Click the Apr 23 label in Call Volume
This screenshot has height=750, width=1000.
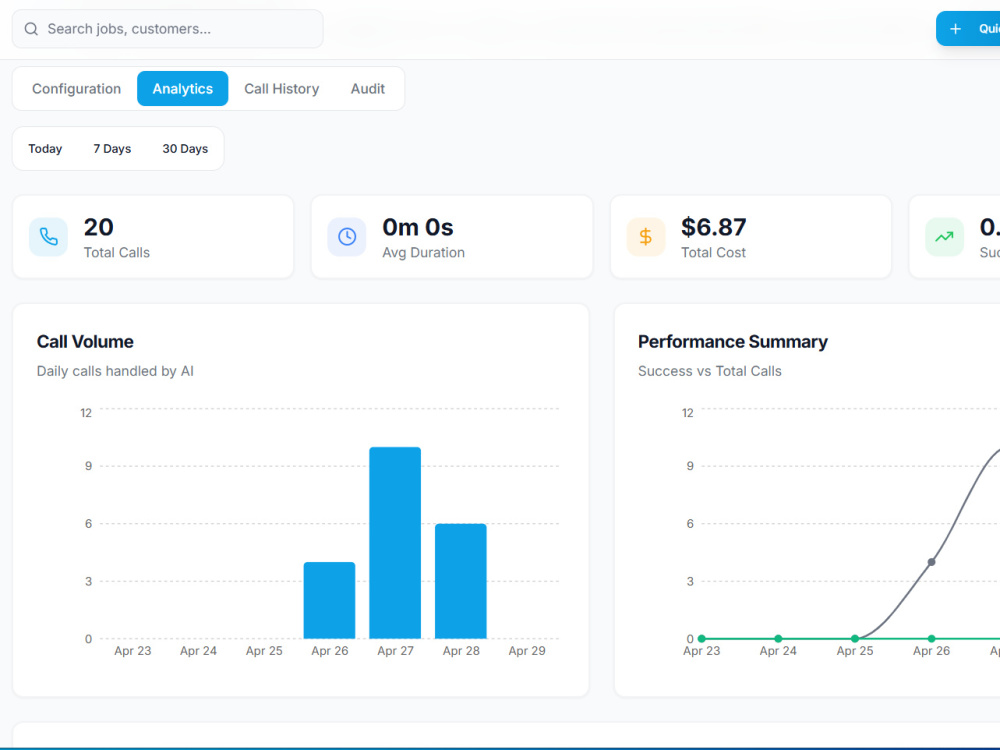point(133,651)
